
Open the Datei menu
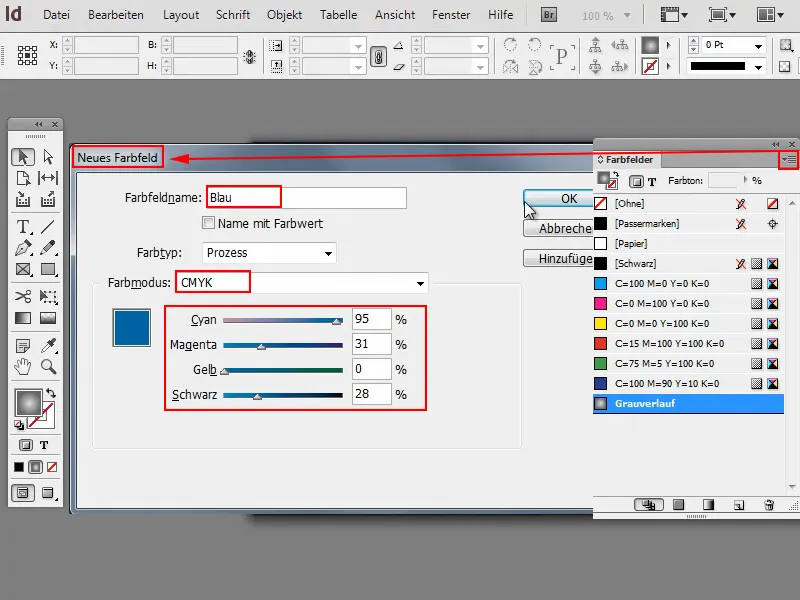[x=56, y=15]
